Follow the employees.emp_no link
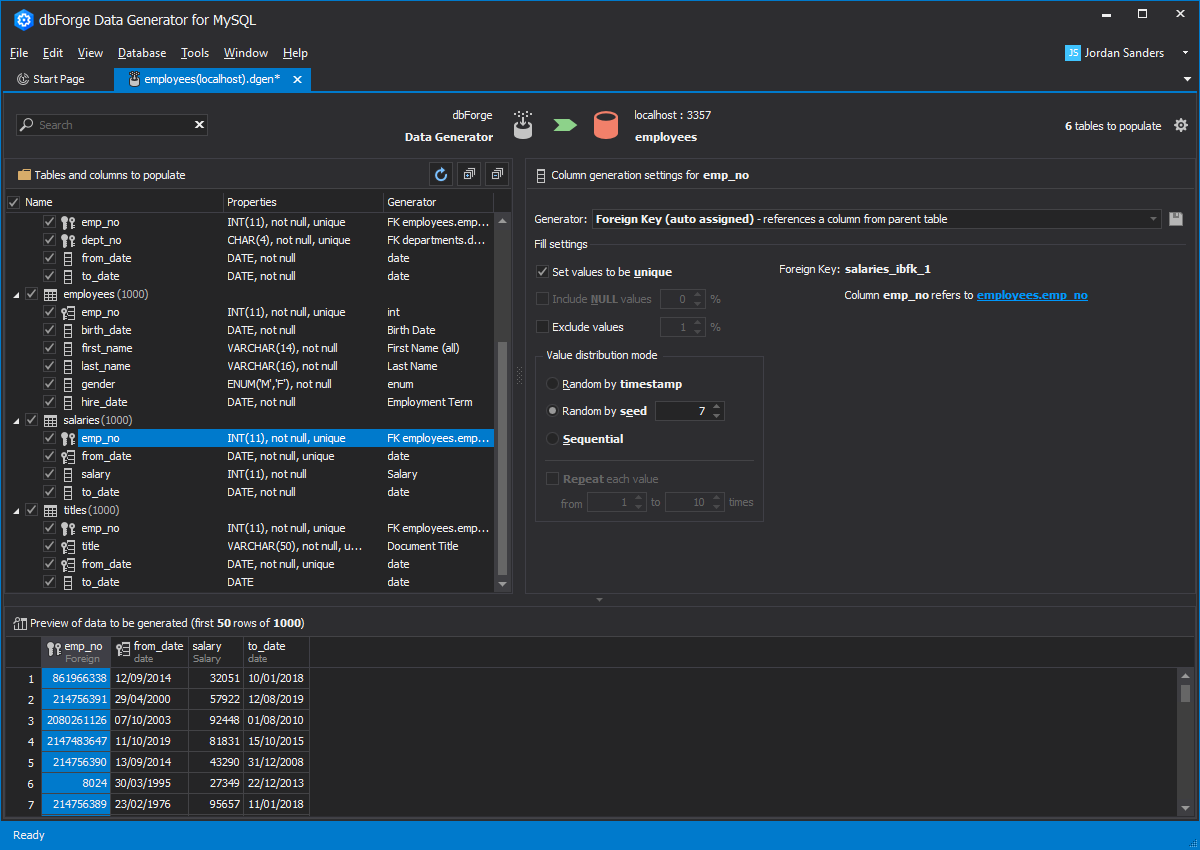The width and height of the screenshot is (1200, 850). coord(1031,295)
